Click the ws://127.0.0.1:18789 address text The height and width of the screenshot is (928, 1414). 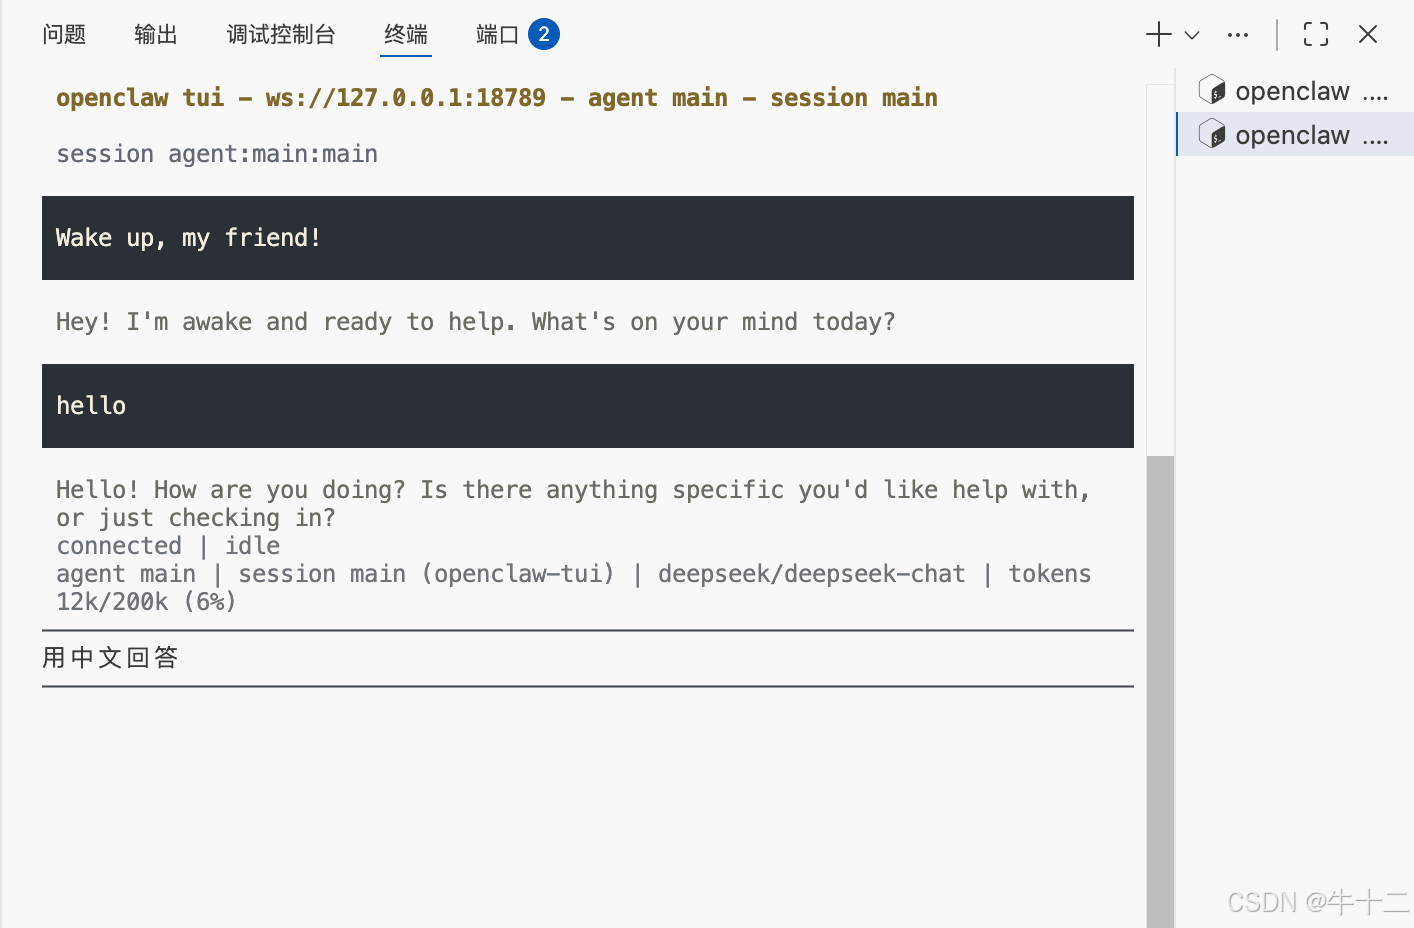pyautogui.click(x=406, y=98)
